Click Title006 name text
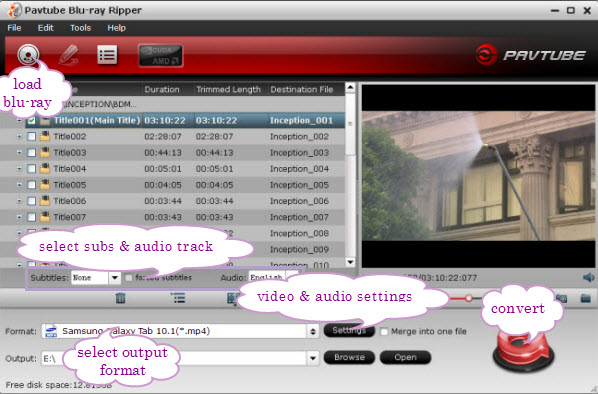This screenshot has height=394, width=598. point(70,201)
